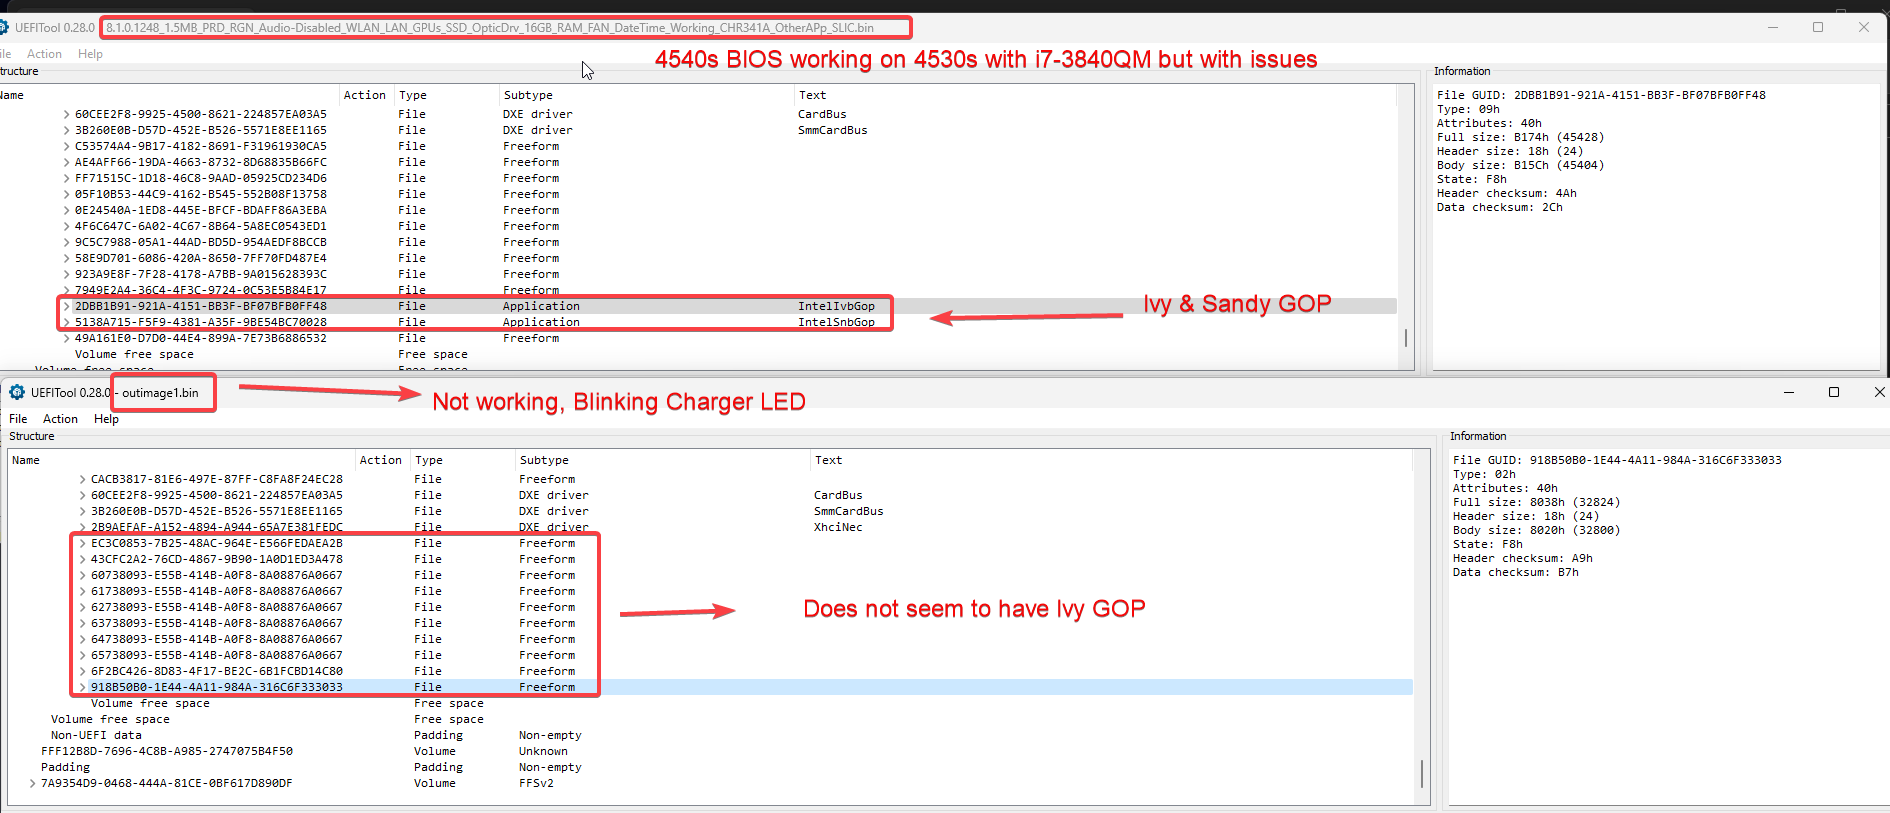Screen dimensions: 1890x813
Task: Open Help menu in the outimage1.bin window
Action: coord(106,419)
